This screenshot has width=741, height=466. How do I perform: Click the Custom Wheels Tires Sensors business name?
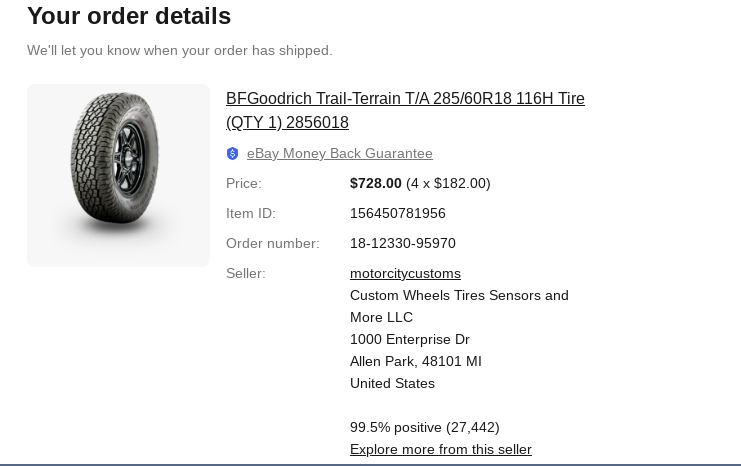[459, 296]
